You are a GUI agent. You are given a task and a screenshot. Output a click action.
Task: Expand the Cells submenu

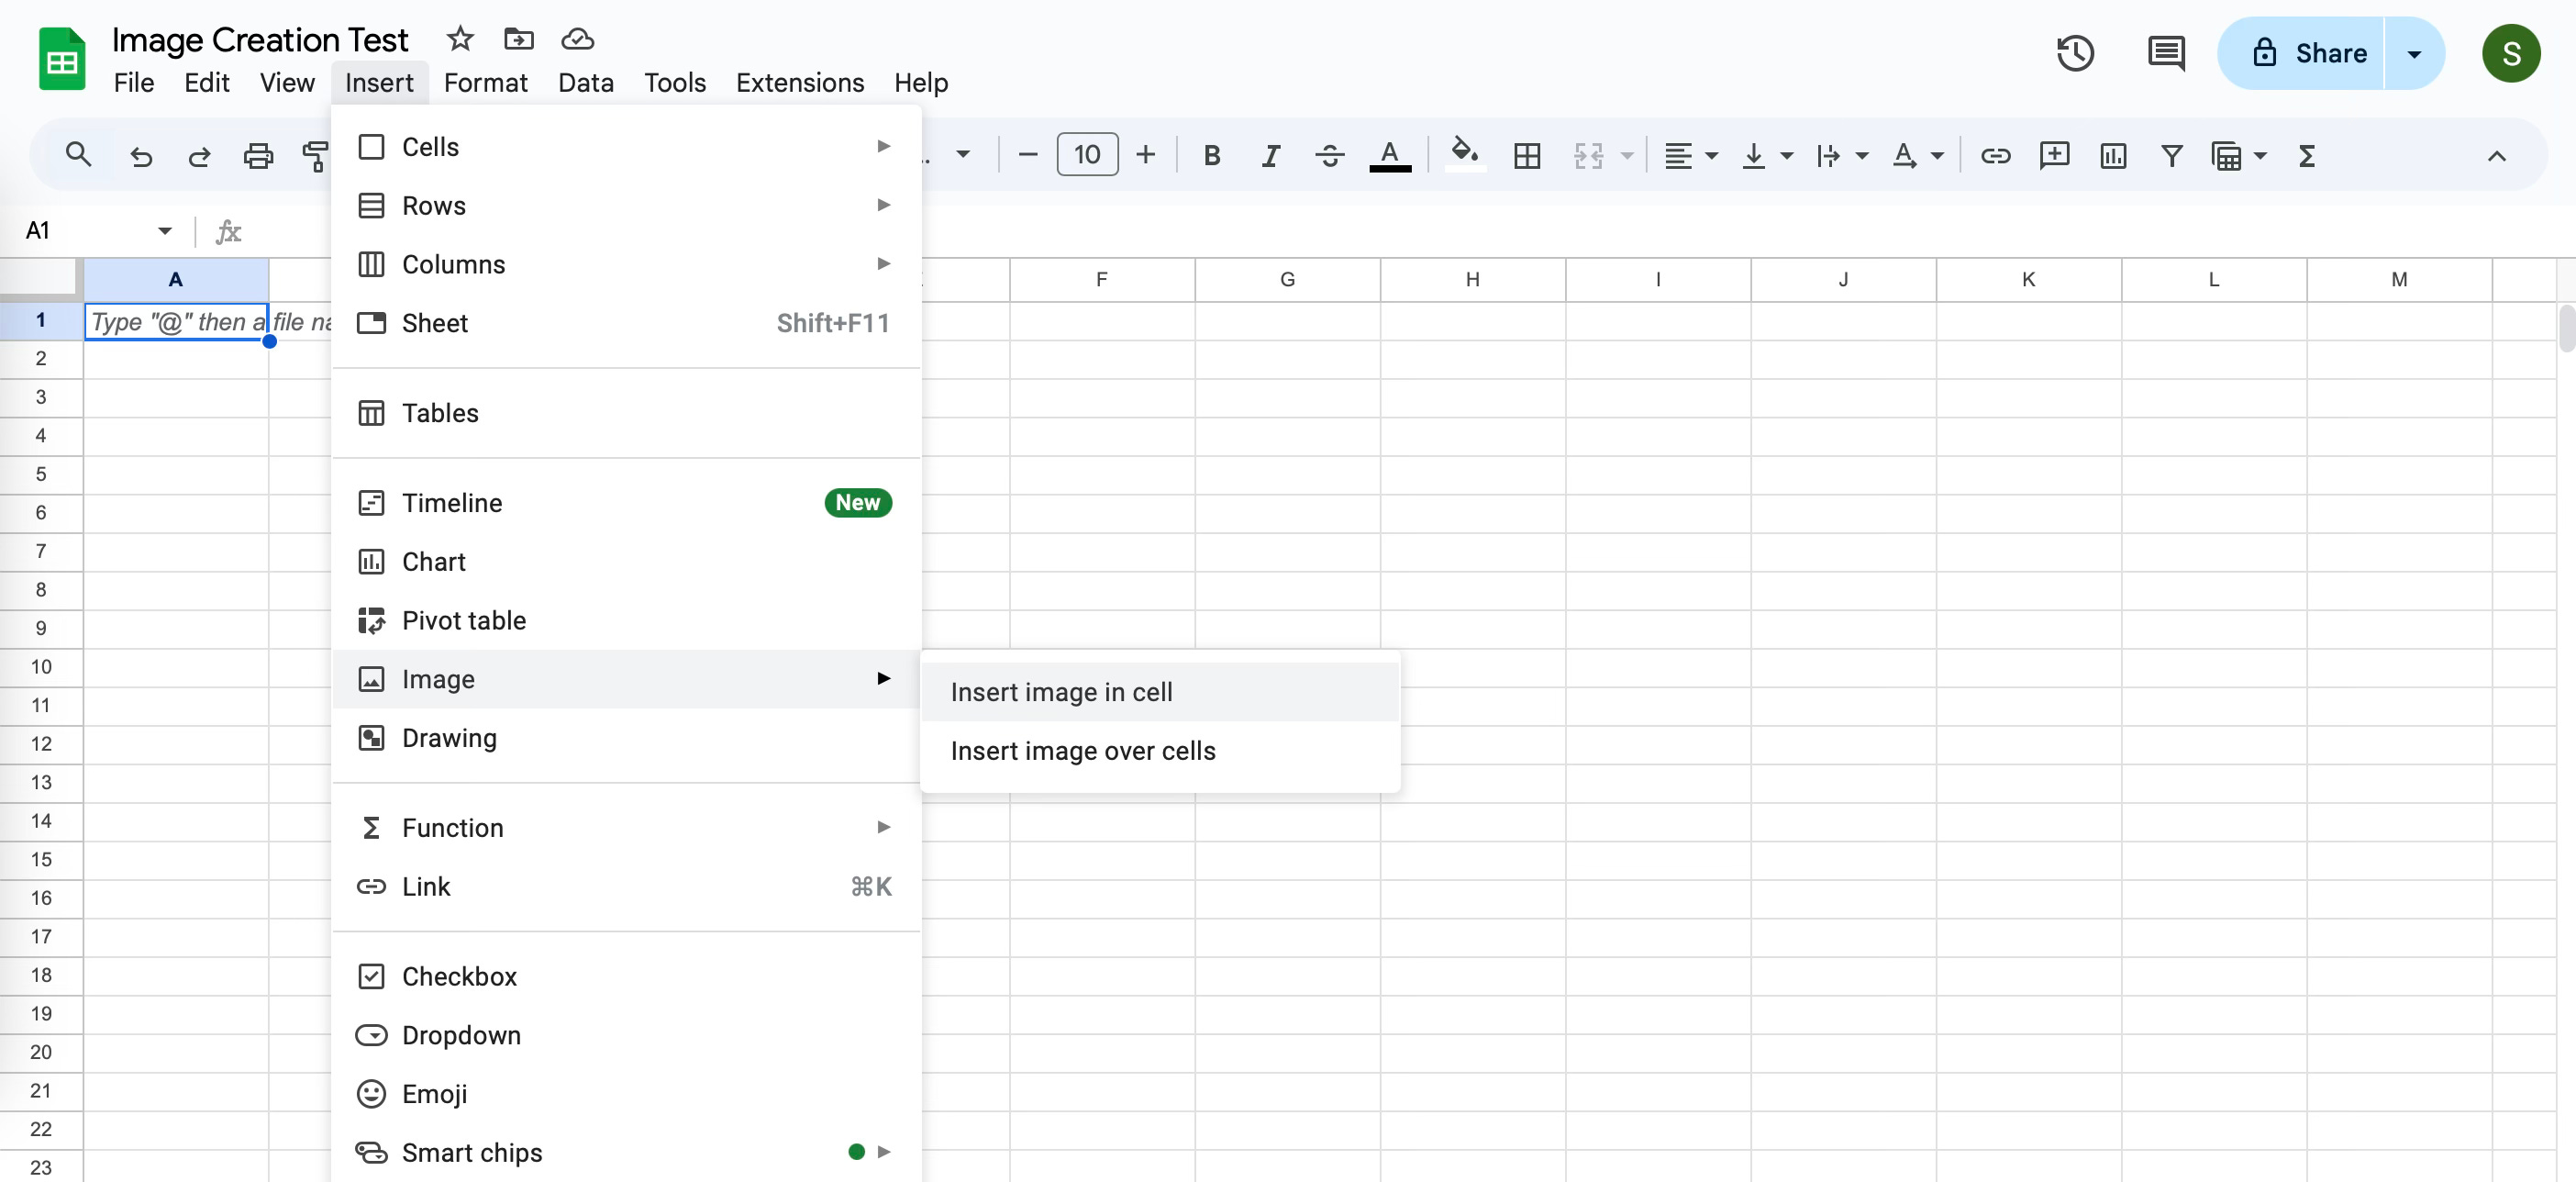coord(625,147)
